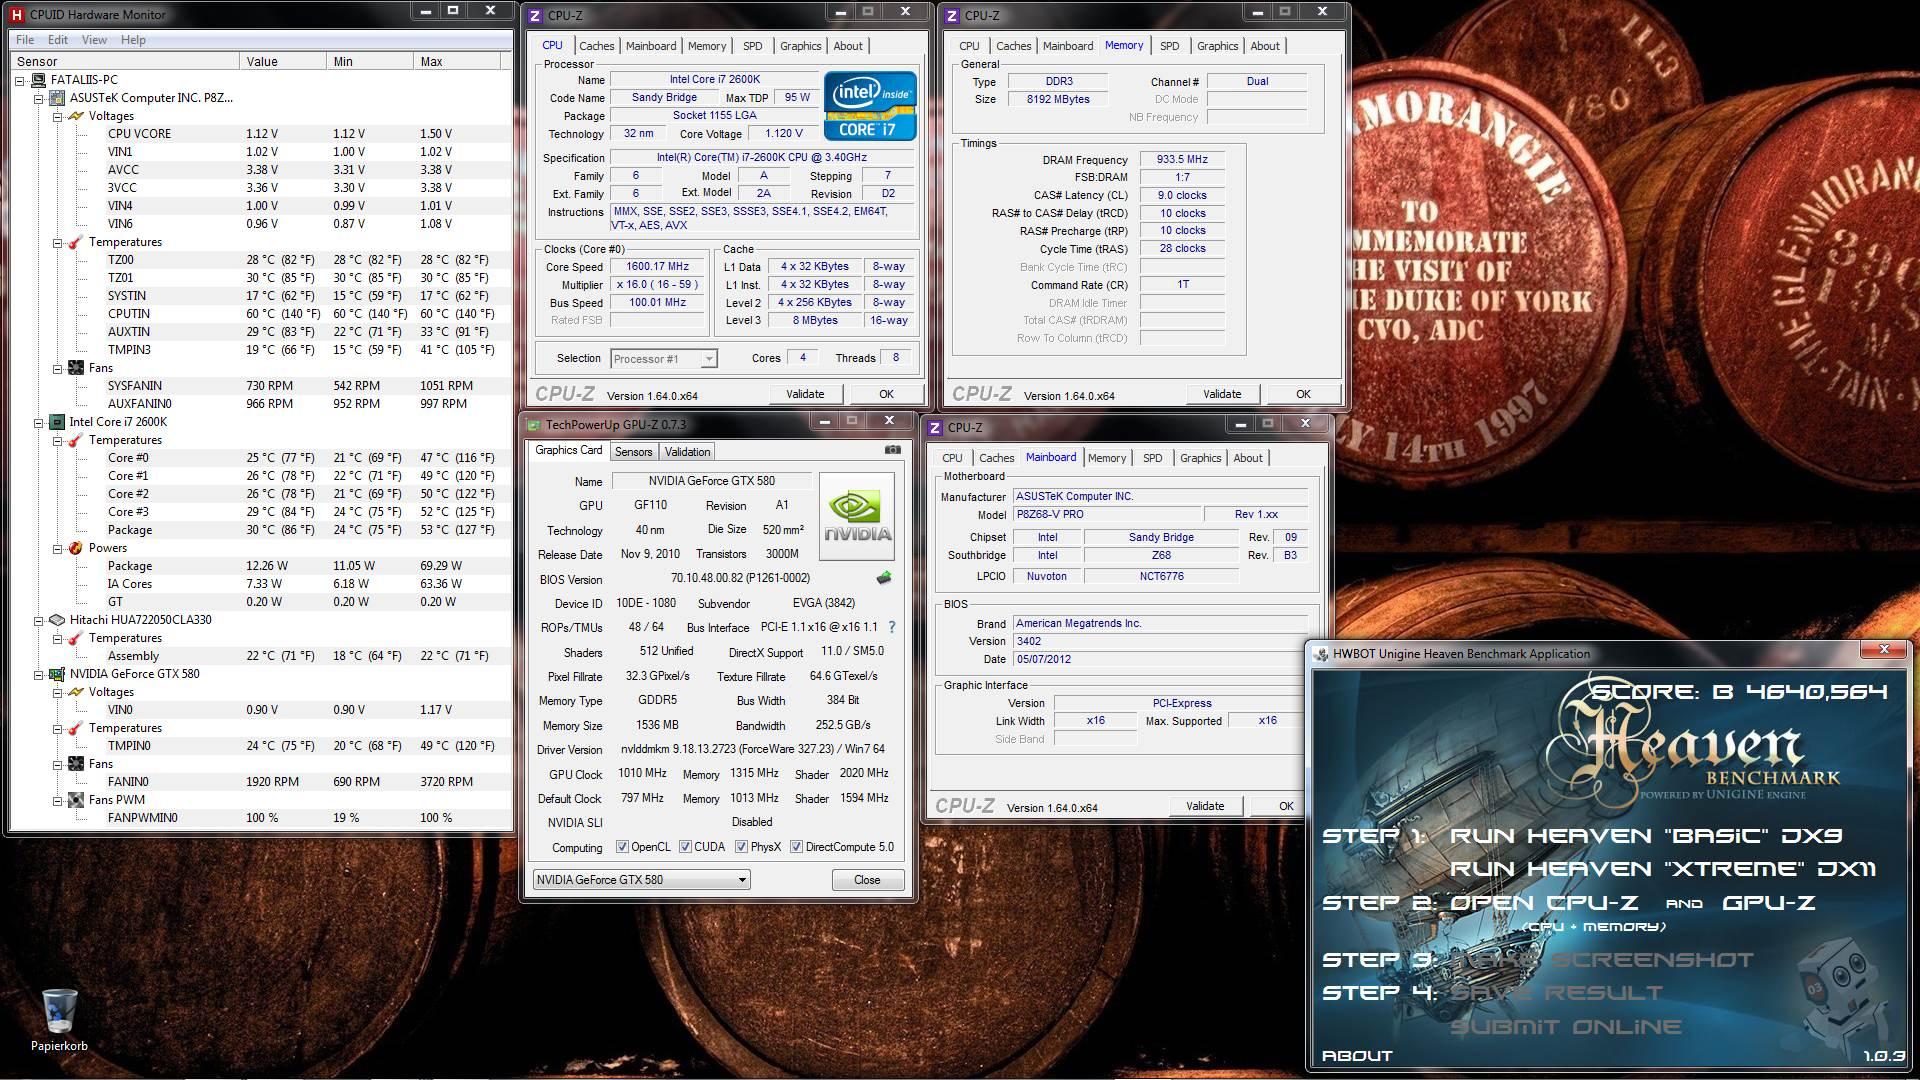
Task: Click the Fans icon under ASUSTeK
Action: coord(75,368)
